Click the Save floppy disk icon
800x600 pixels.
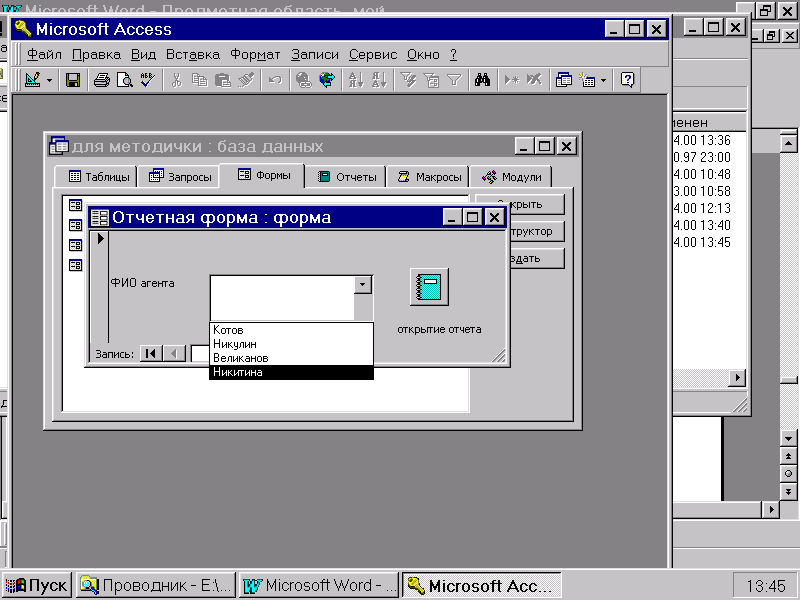point(72,80)
